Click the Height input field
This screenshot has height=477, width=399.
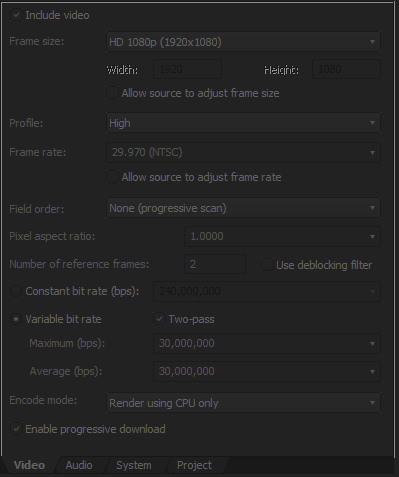click(346, 69)
